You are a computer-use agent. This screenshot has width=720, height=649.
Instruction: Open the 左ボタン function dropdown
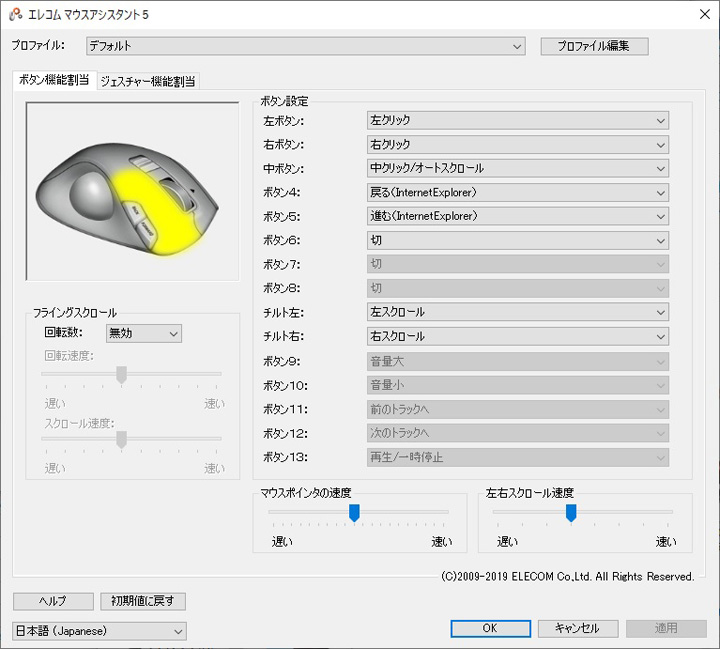(517, 120)
